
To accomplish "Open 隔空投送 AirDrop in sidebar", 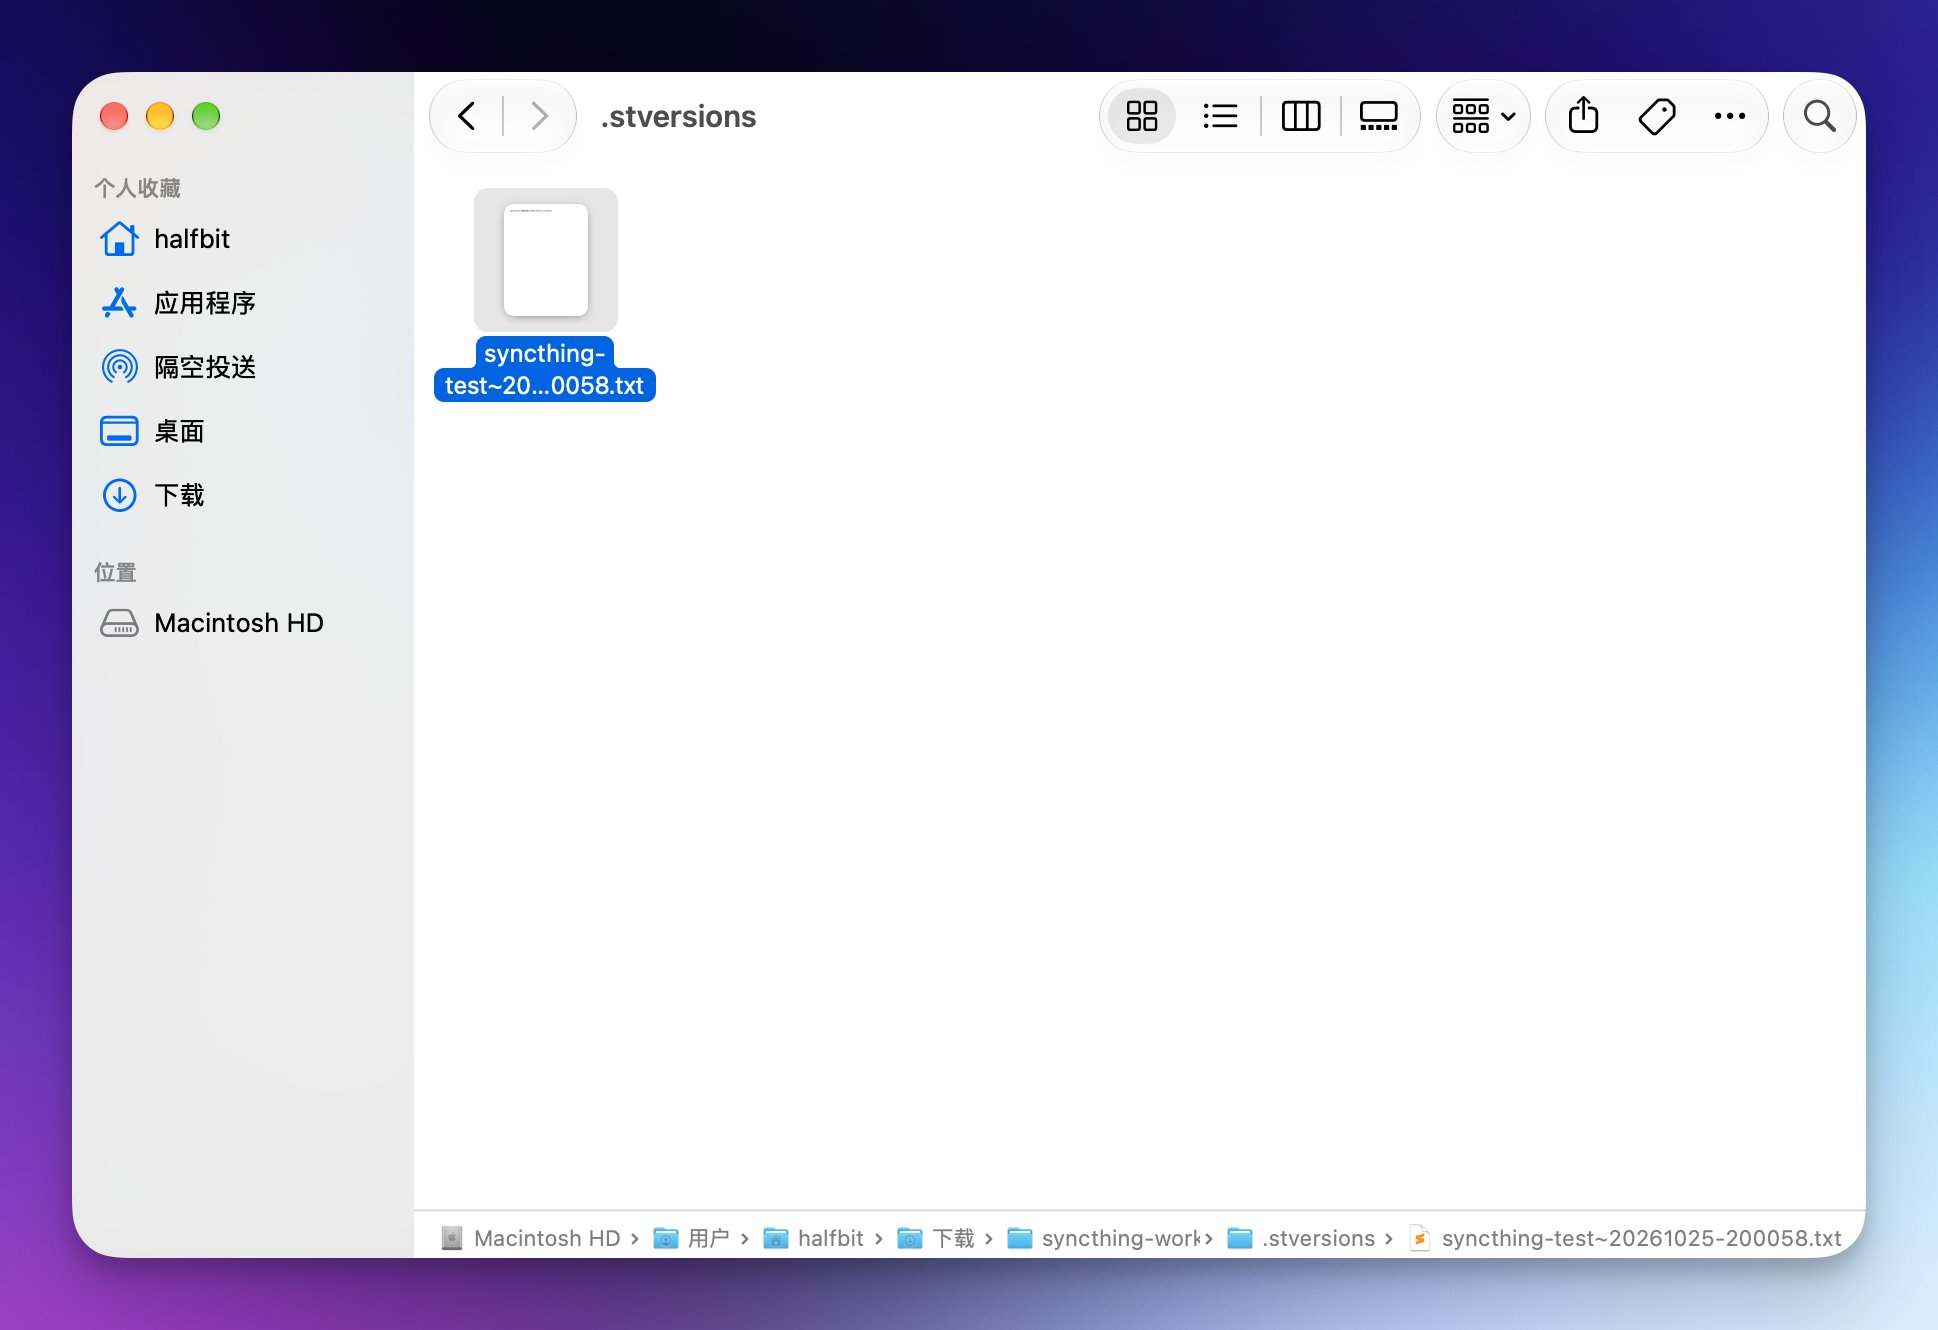I will [x=244, y=367].
